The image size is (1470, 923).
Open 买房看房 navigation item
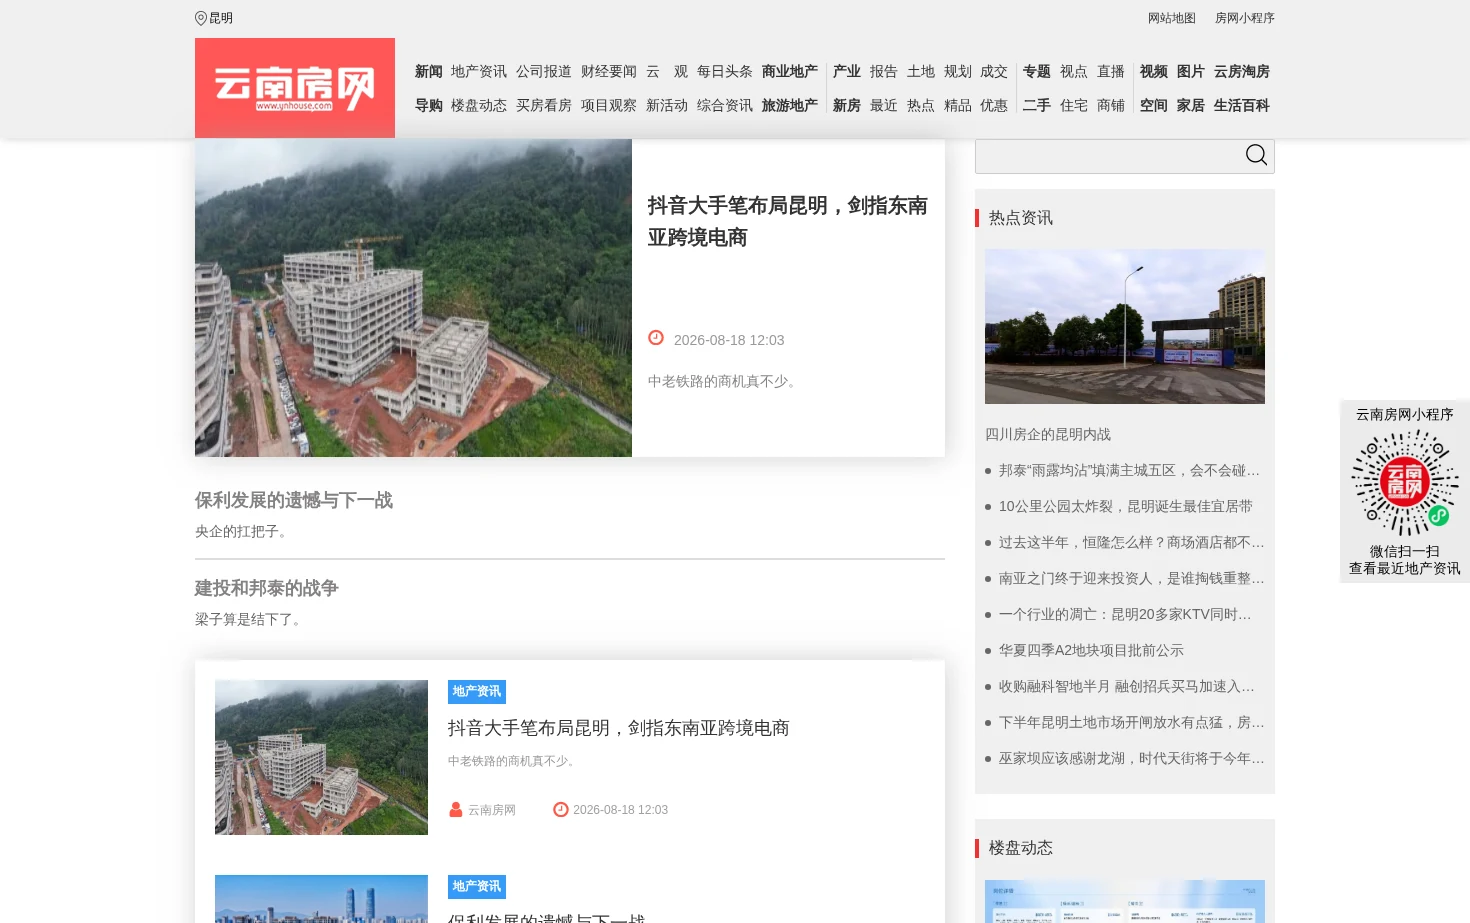pos(544,106)
